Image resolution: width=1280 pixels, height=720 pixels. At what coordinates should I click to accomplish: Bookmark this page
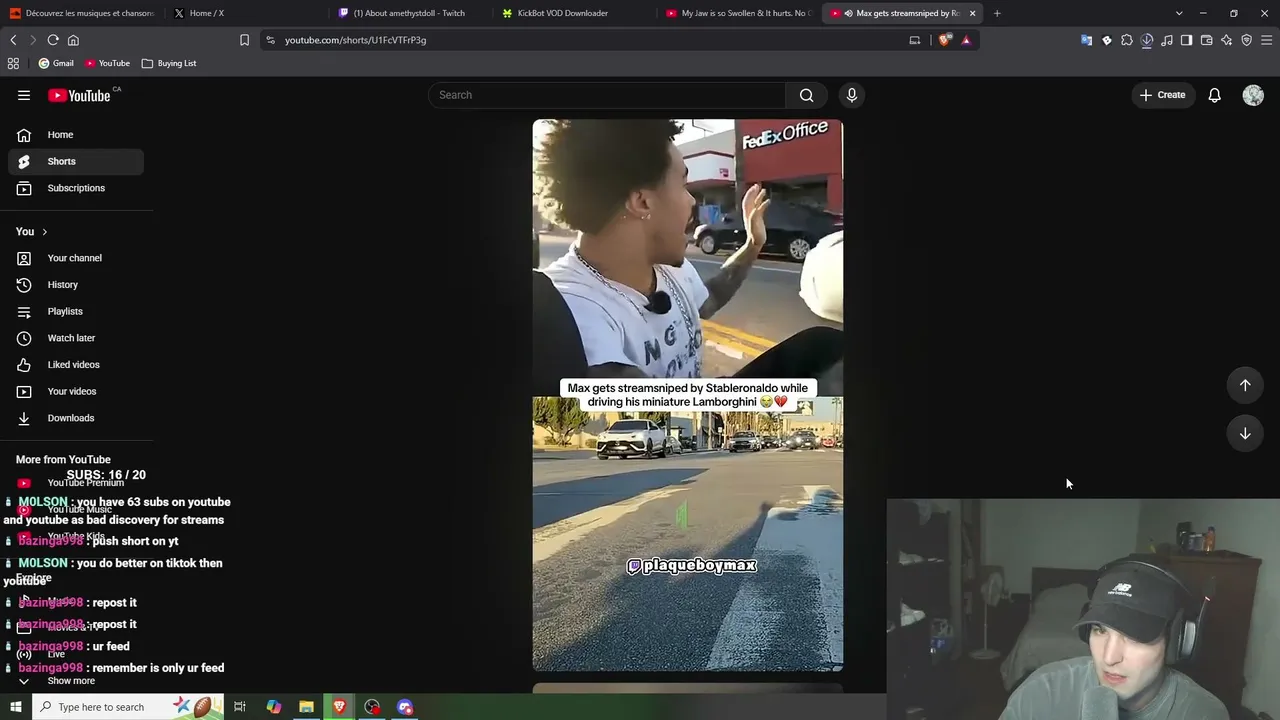244,40
